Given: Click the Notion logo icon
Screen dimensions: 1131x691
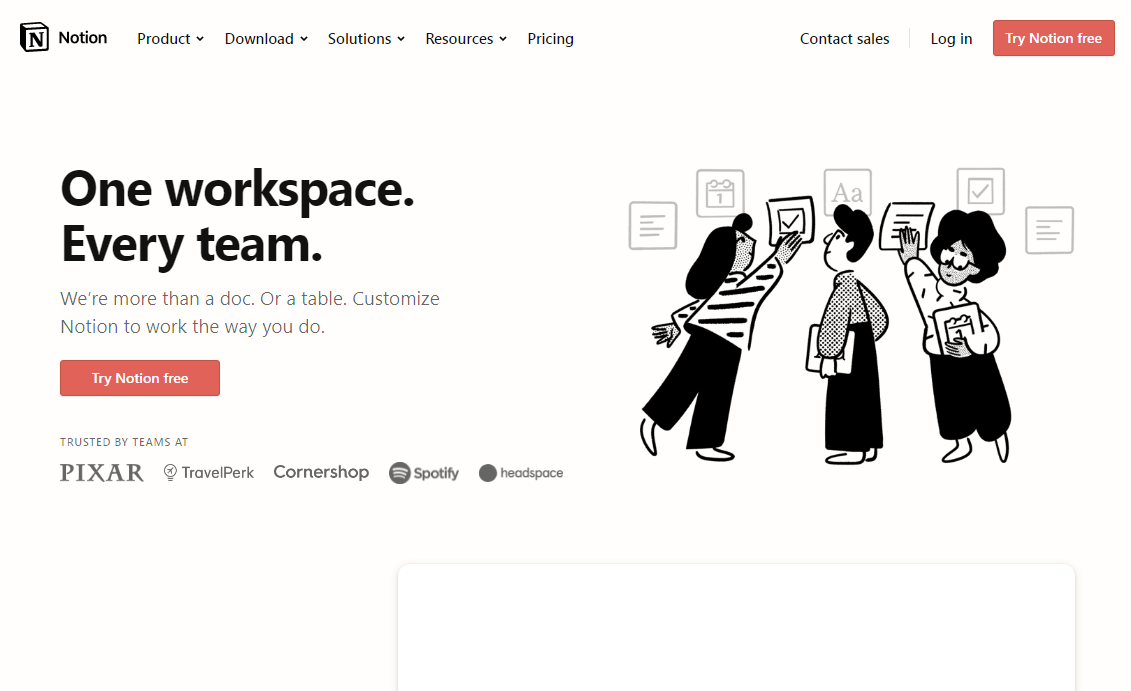Looking at the screenshot, I should coord(34,38).
